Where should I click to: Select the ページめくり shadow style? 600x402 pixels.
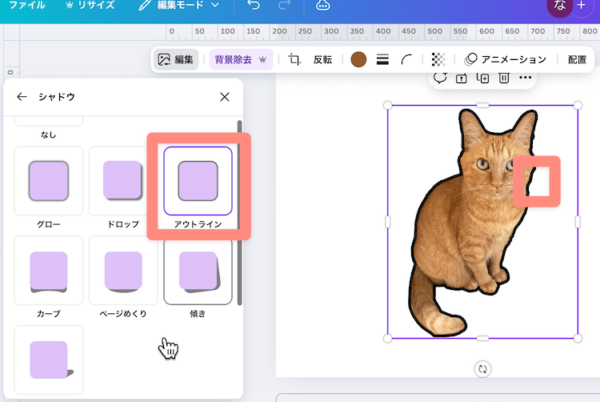[123, 270]
